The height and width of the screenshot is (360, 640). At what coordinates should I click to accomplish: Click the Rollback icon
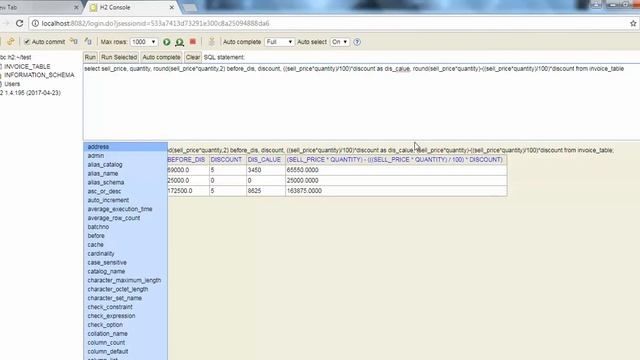point(73,42)
